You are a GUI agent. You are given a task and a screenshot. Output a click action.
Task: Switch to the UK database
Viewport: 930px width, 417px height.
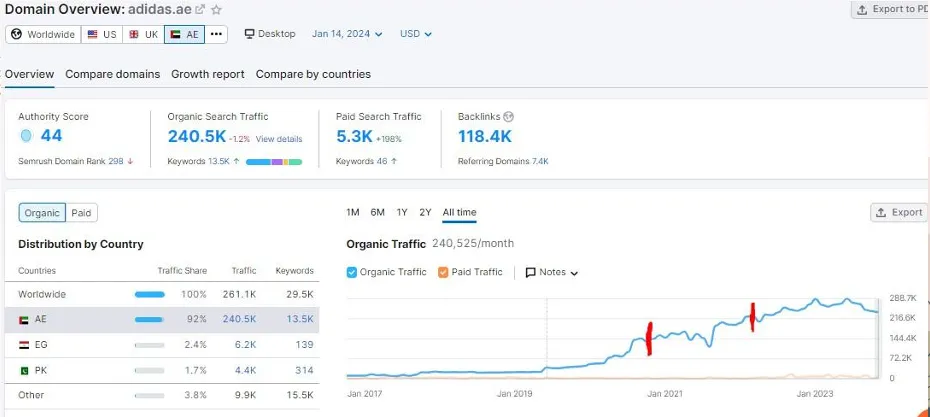point(144,34)
